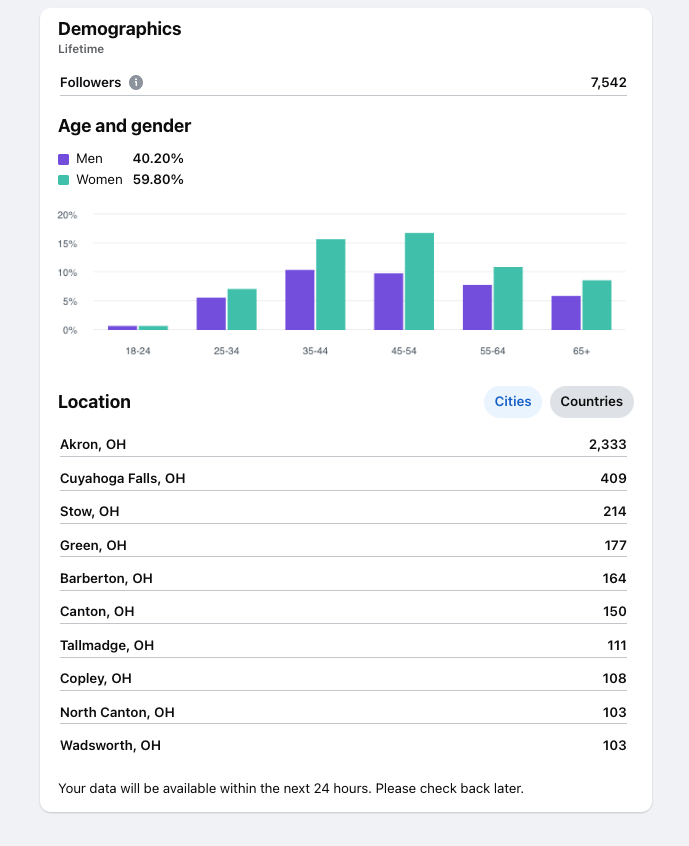Screen dimensions: 689x846
Task: Select the men's 55-64 bar
Action: [477, 307]
